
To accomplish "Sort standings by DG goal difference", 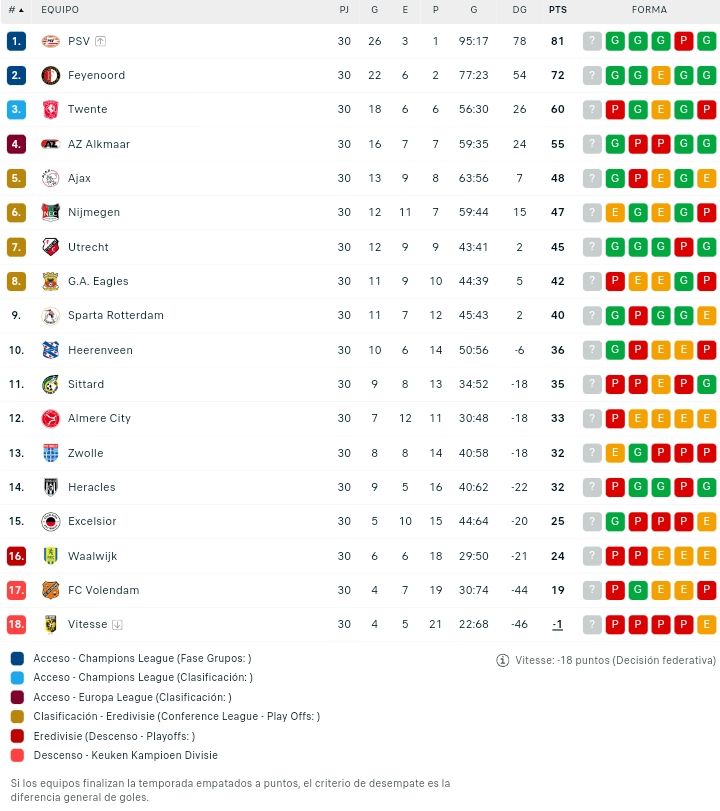I will pos(519,9).
